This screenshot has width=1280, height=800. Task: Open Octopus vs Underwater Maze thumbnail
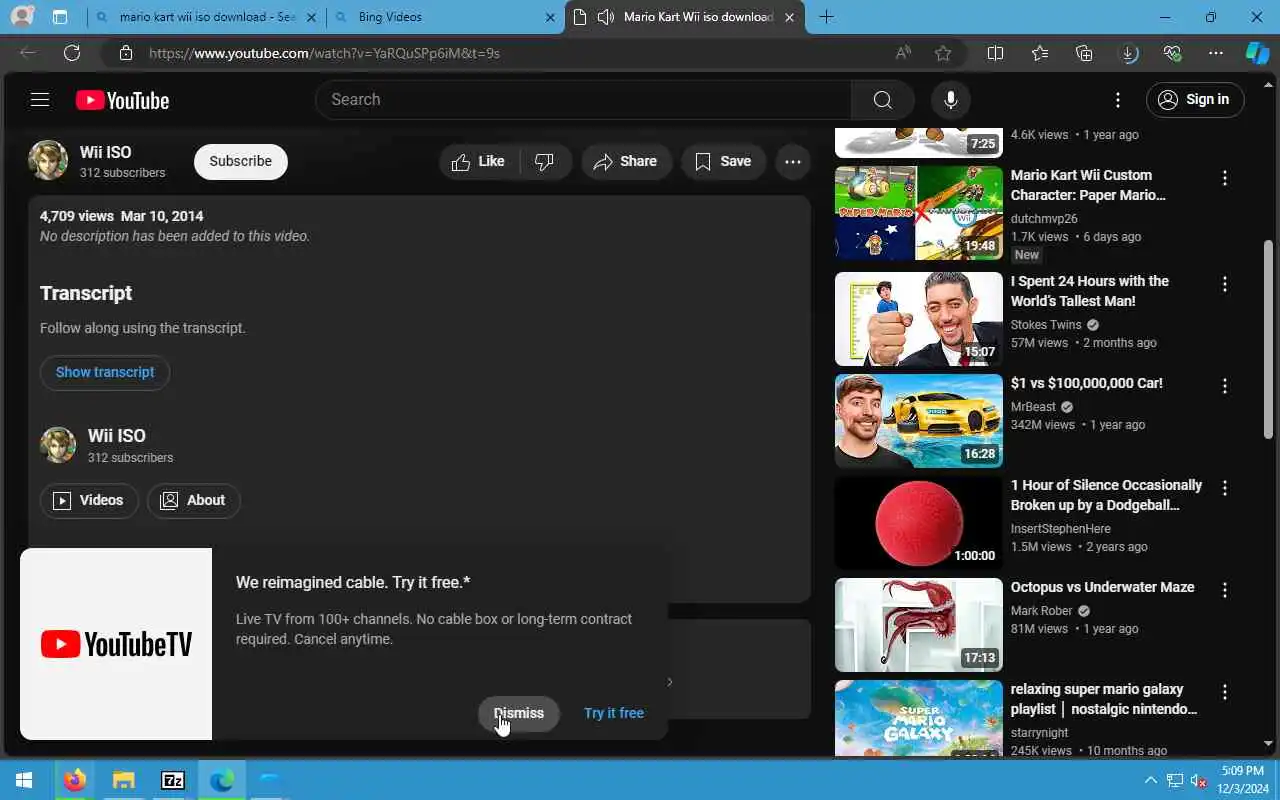[x=919, y=625]
